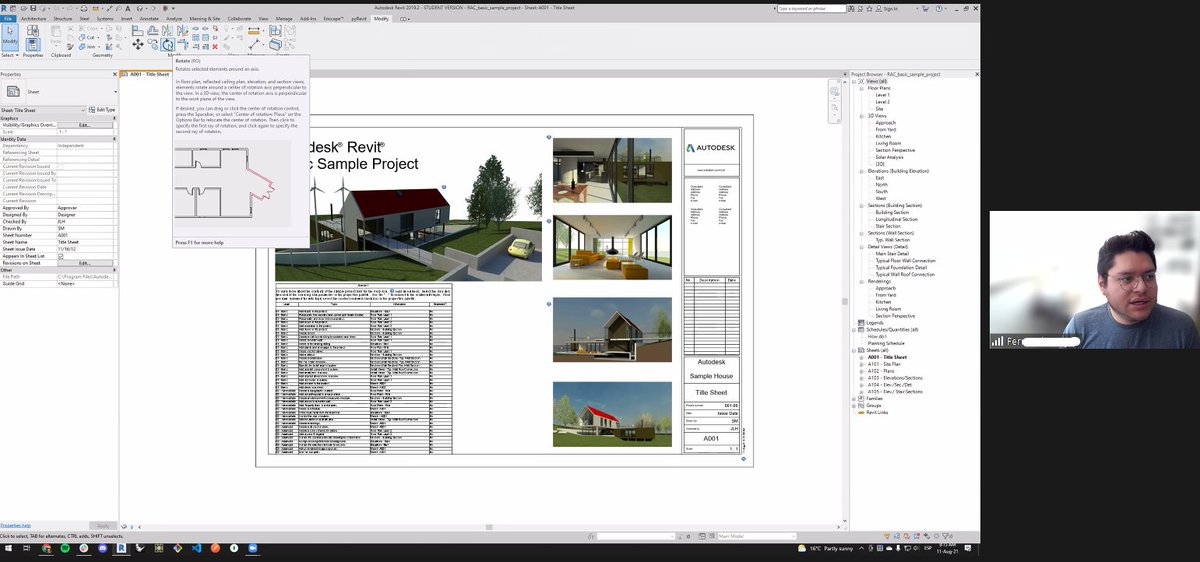Viewport: 1200px width, 562px height.
Task: Toggle Appears In Sheet List checkbox
Action: [x=61, y=256]
